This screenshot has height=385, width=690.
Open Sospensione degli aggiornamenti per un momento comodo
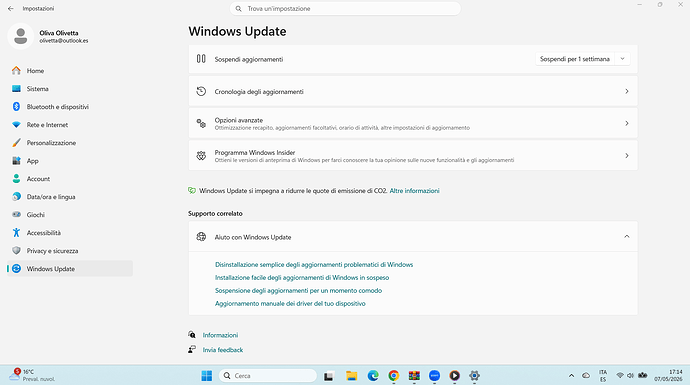[x=298, y=290]
